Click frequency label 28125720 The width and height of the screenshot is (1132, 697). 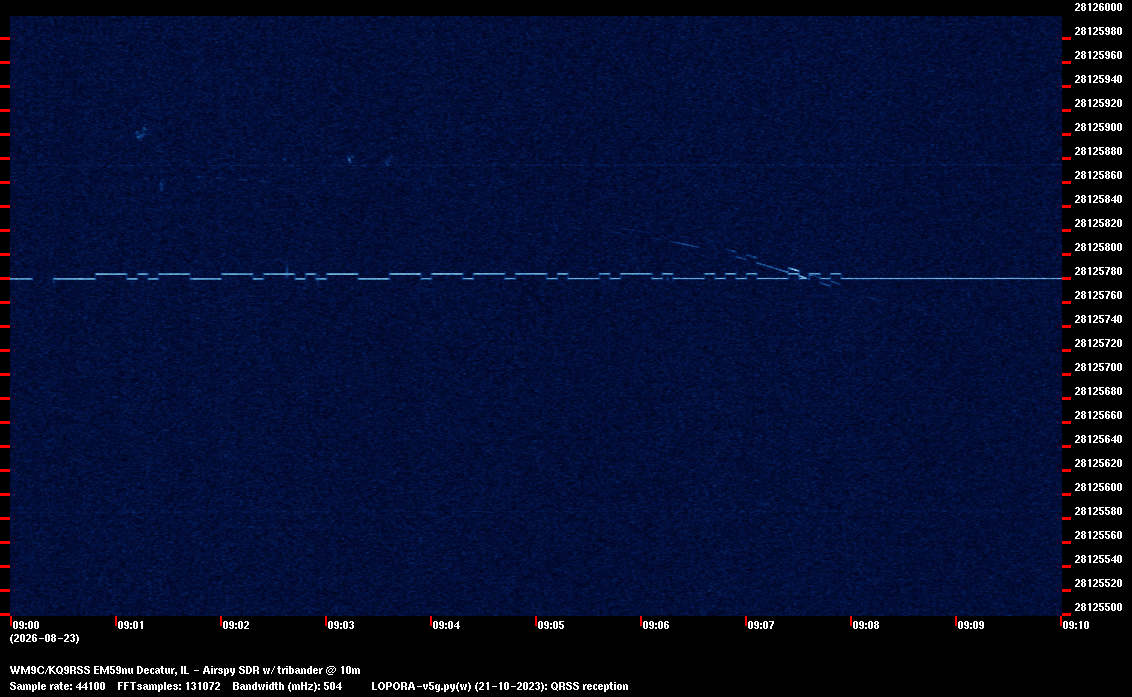click(1098, 343)
